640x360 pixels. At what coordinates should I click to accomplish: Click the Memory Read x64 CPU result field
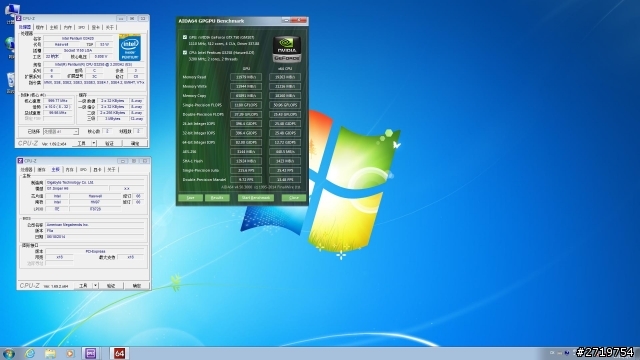click(x=285, y=77)
